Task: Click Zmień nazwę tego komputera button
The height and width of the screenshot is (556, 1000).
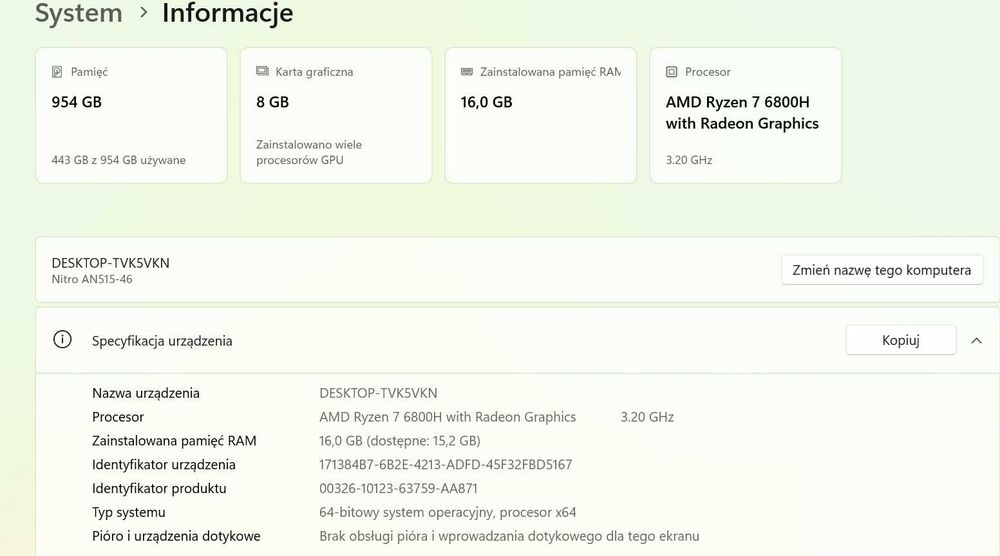Action: [881, 270]
